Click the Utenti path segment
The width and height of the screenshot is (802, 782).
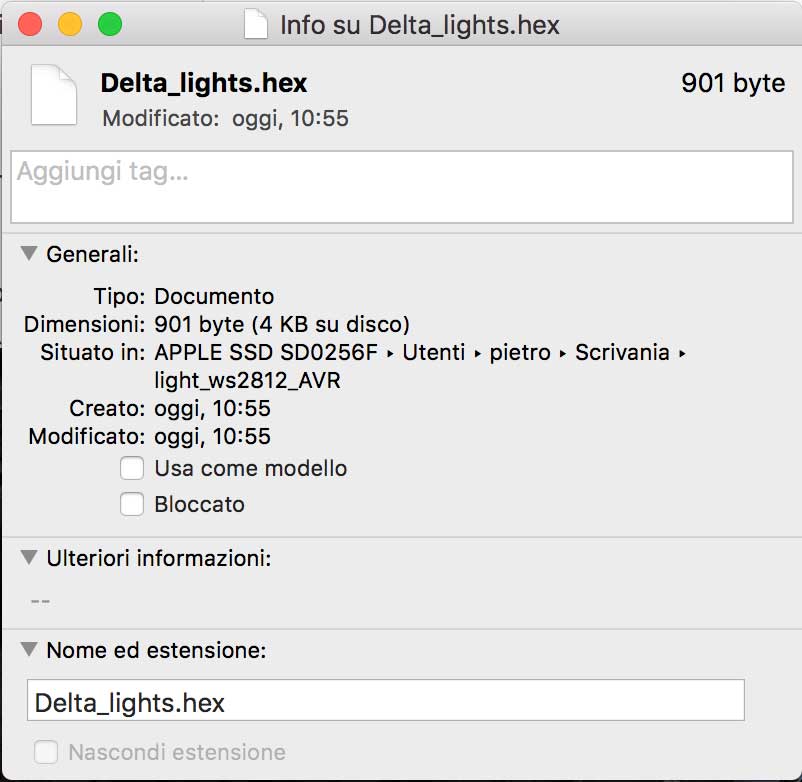click(x=434, y=352)
